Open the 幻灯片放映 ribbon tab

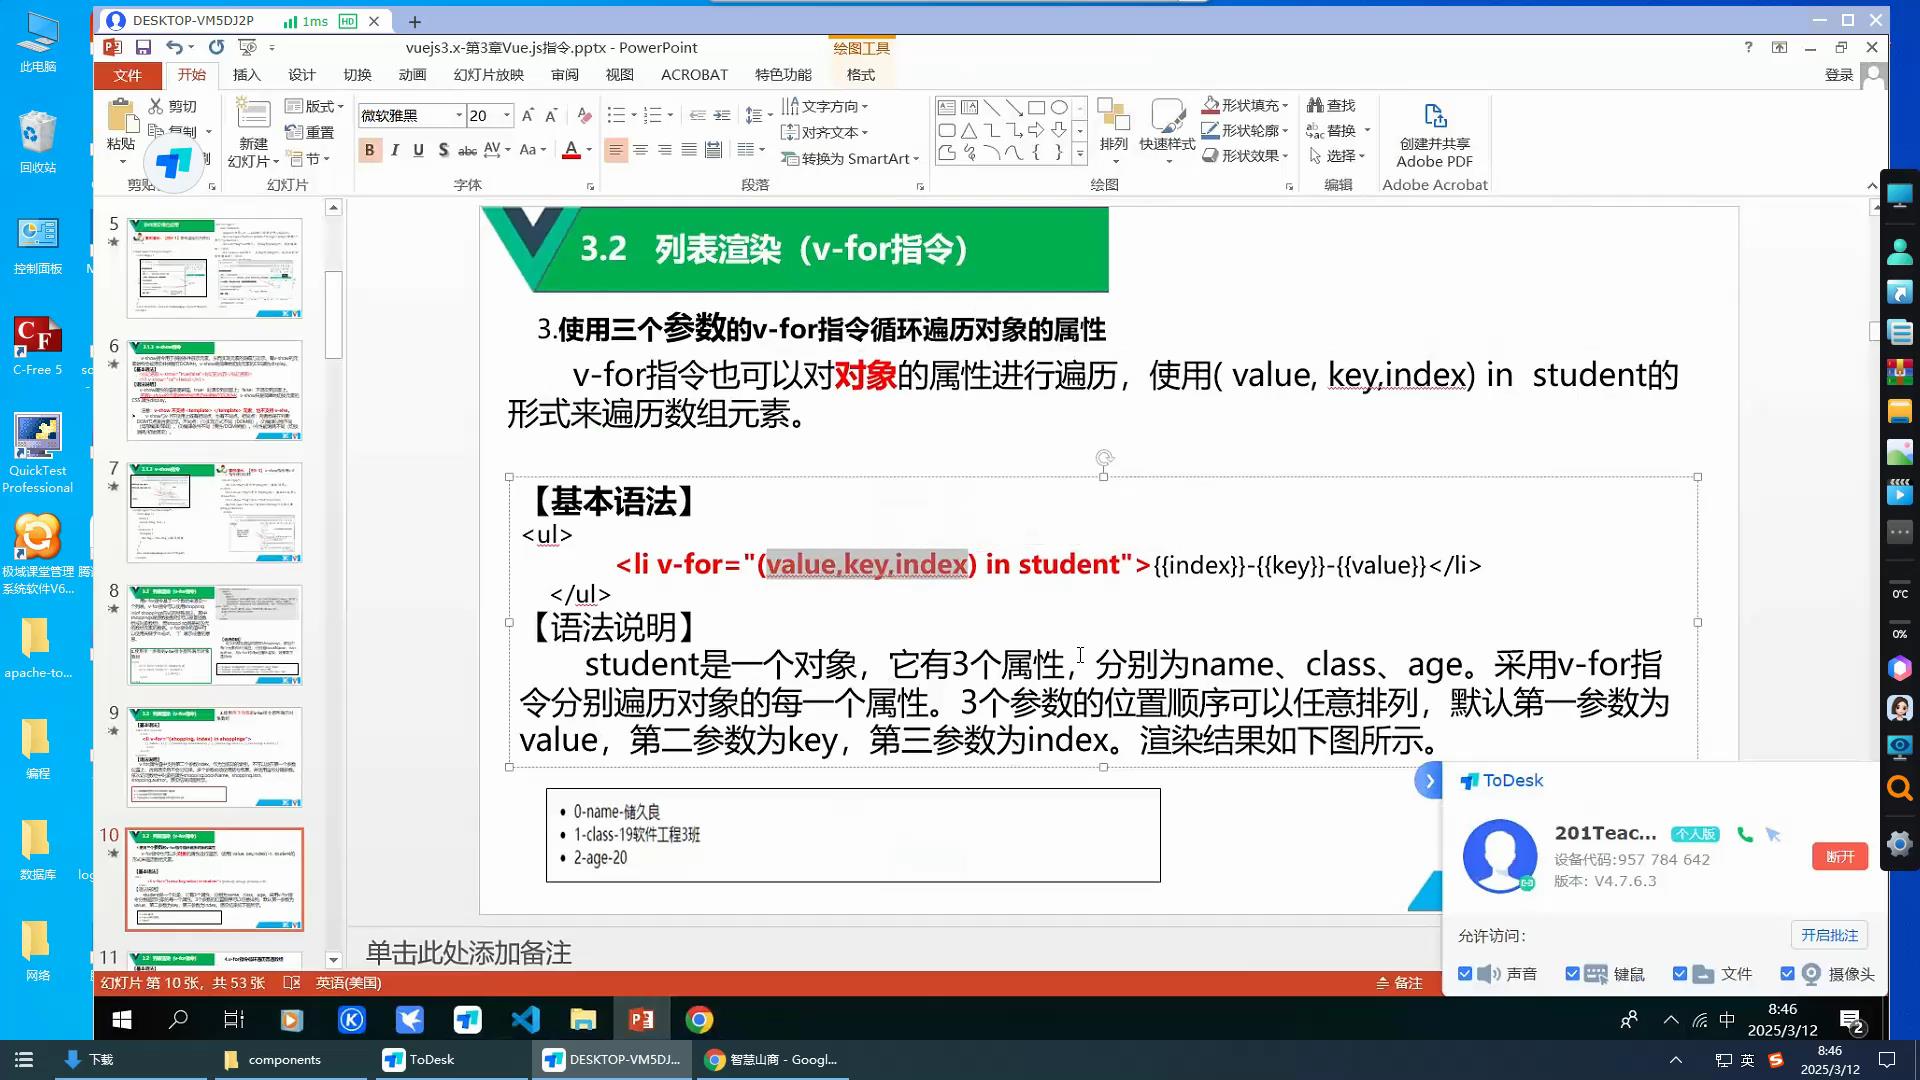point(488,75)
